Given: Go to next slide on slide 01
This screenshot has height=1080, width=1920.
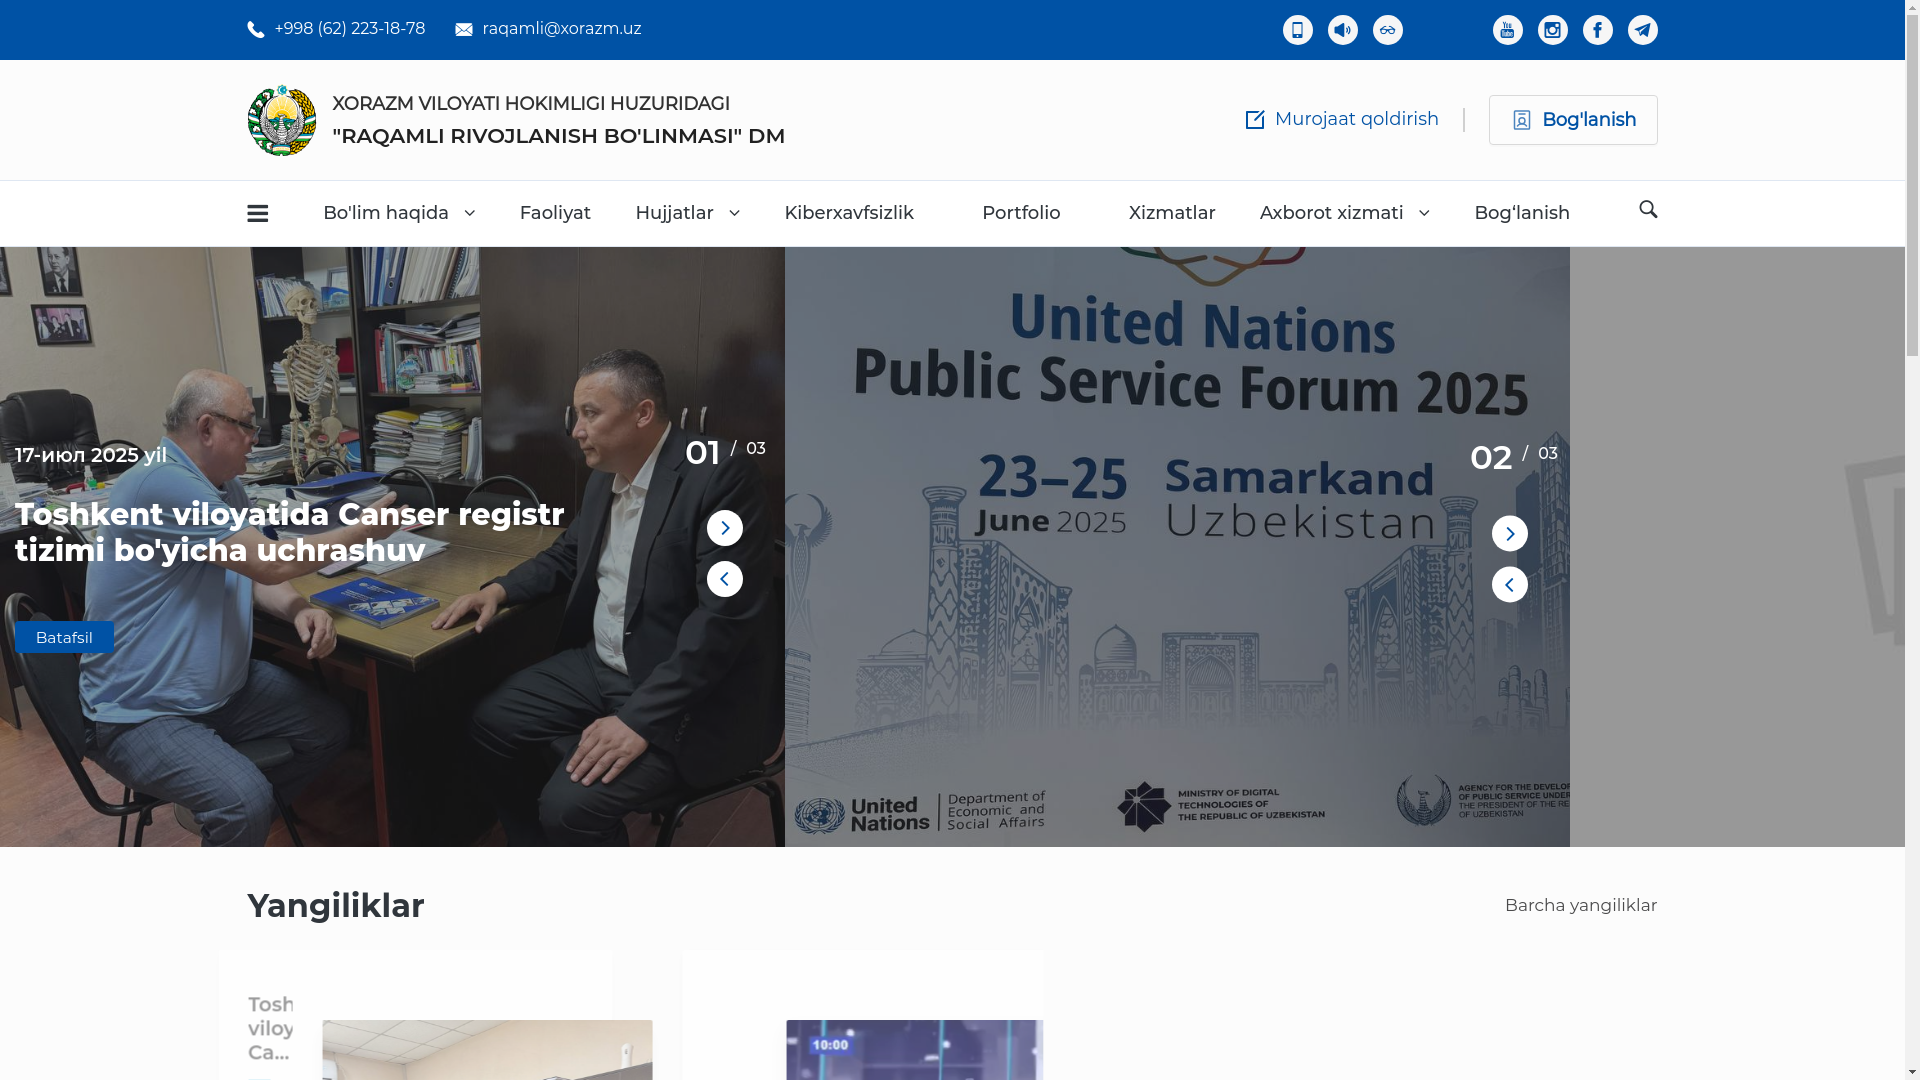Looking at the screenshot, I should pyautogui.click(x=725, y=528).
